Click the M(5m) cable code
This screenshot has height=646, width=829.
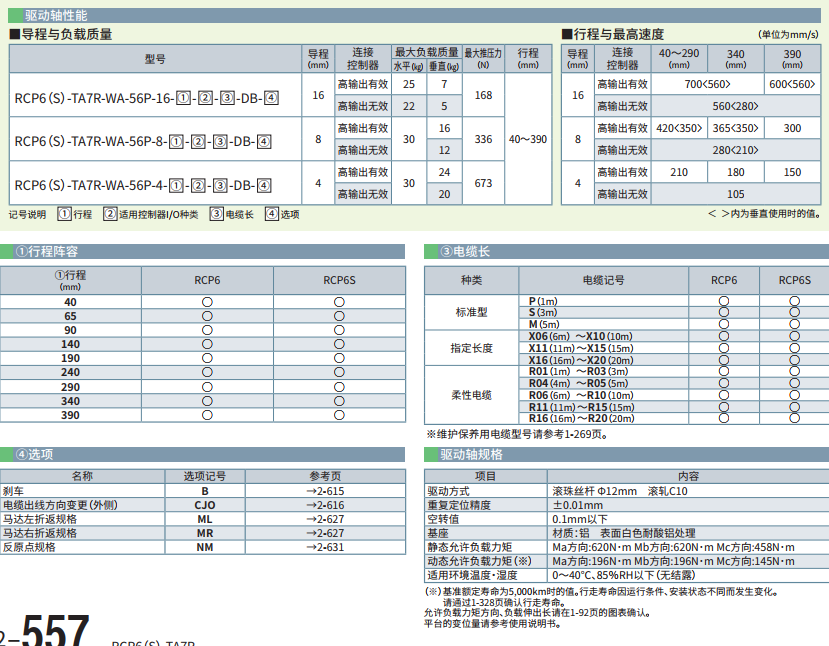point(544,324)
